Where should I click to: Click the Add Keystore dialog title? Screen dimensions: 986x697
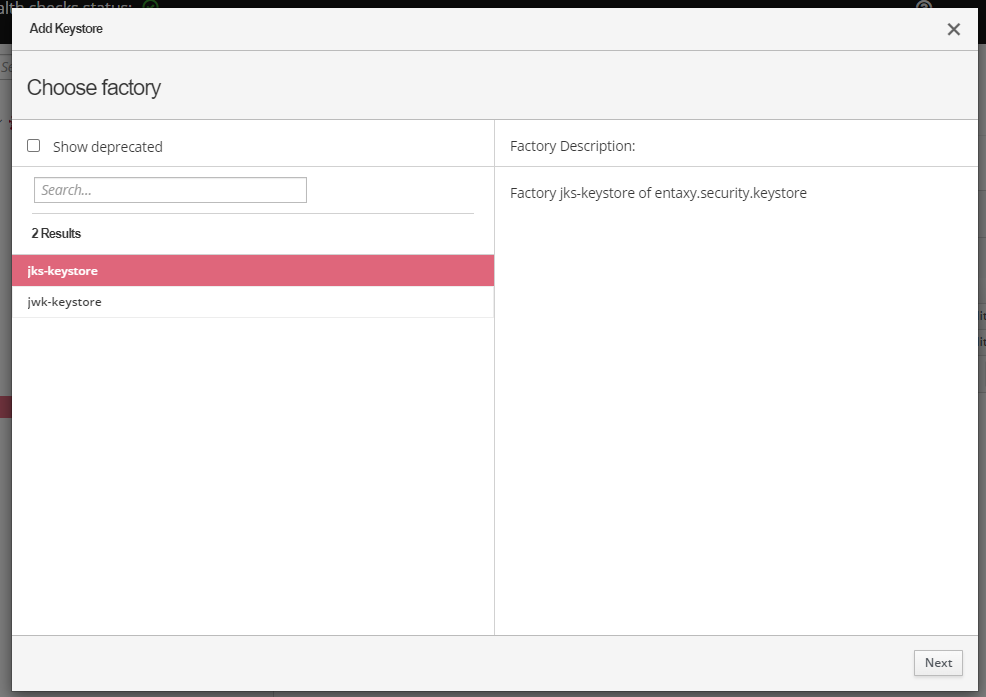point(66,29)
